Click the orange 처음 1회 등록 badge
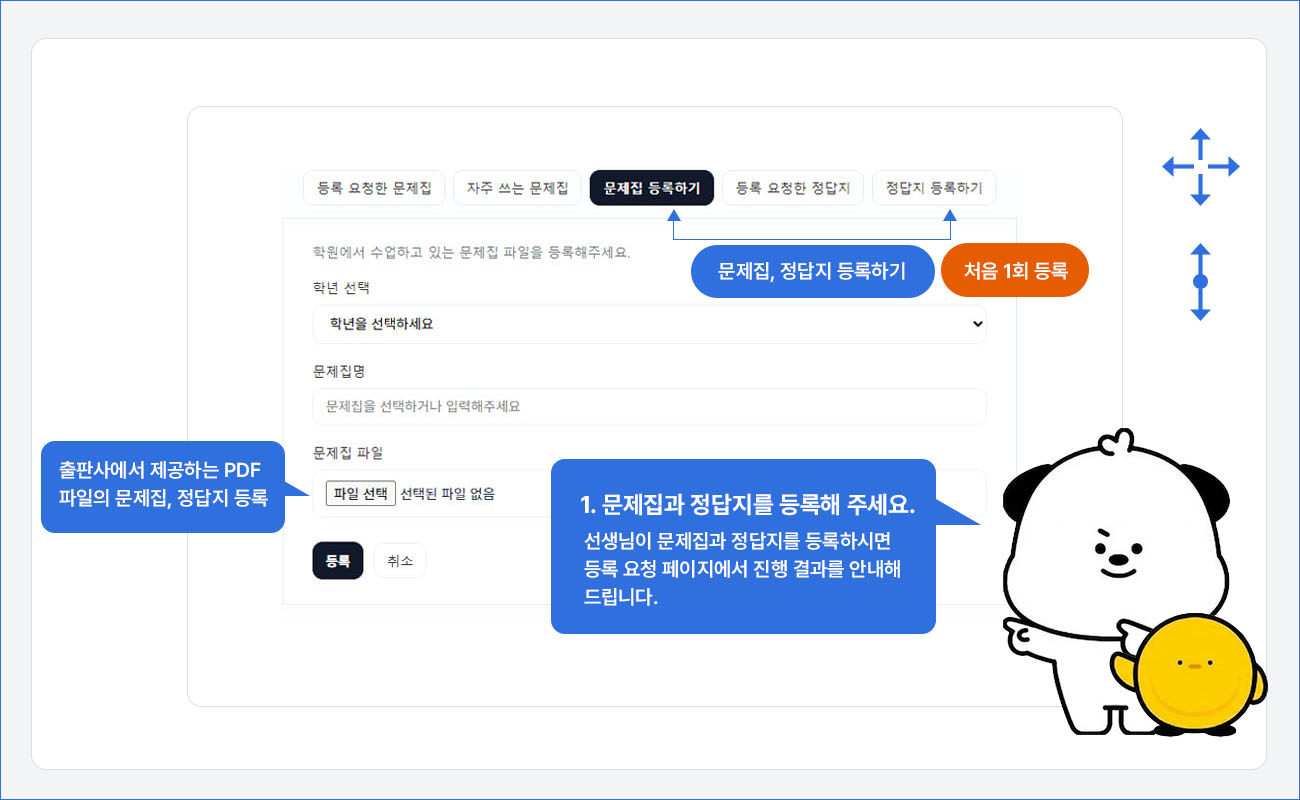Image resolution: width=1300 pixels, height=800 pixels. click(x=1015, y=271)
